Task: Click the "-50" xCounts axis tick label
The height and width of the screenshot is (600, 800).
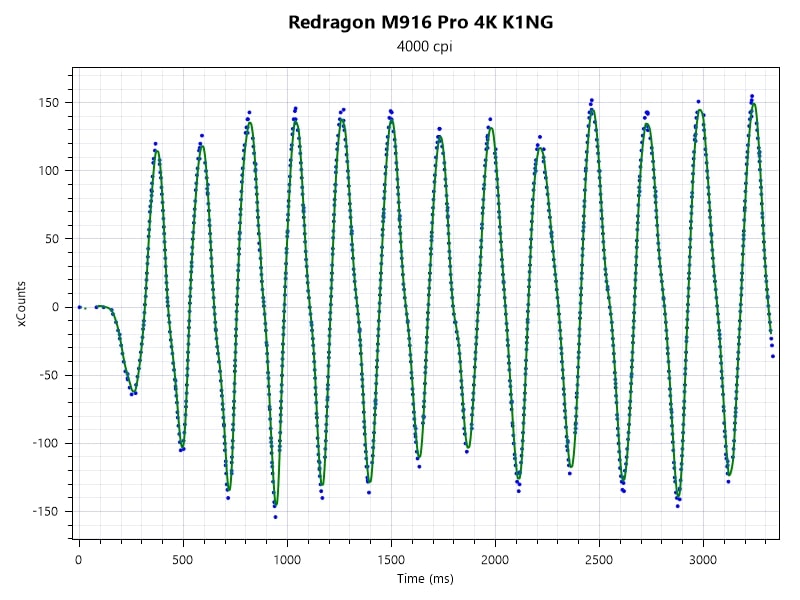Action: 49,375
